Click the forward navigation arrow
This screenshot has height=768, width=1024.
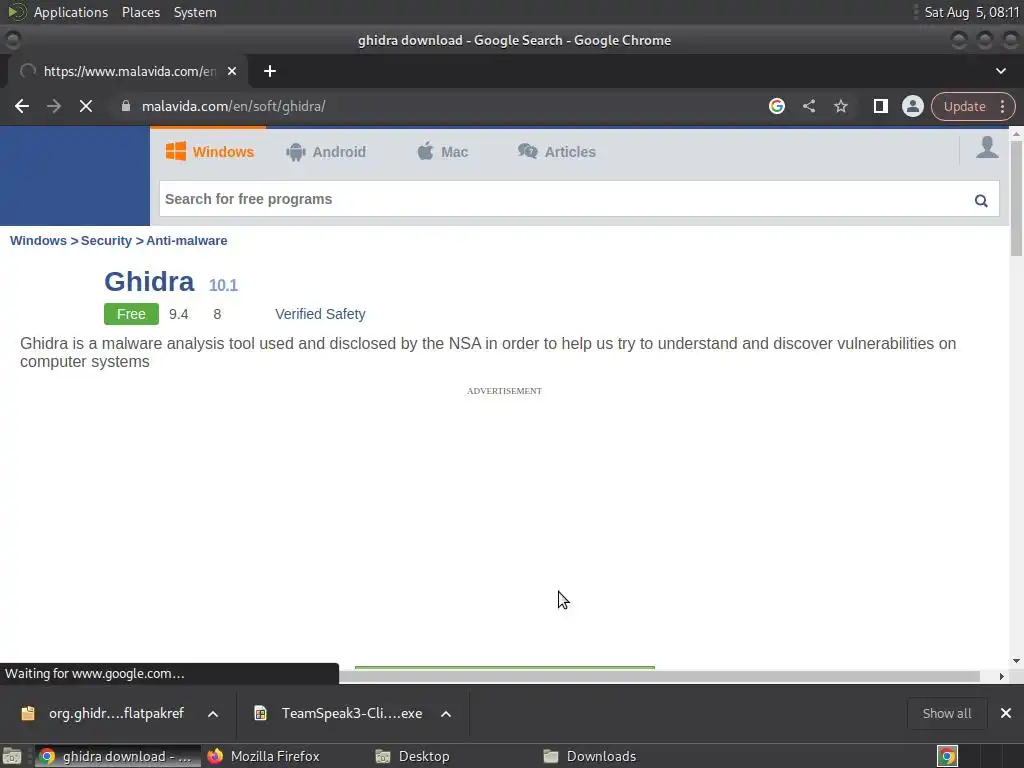tap(54, 106)
